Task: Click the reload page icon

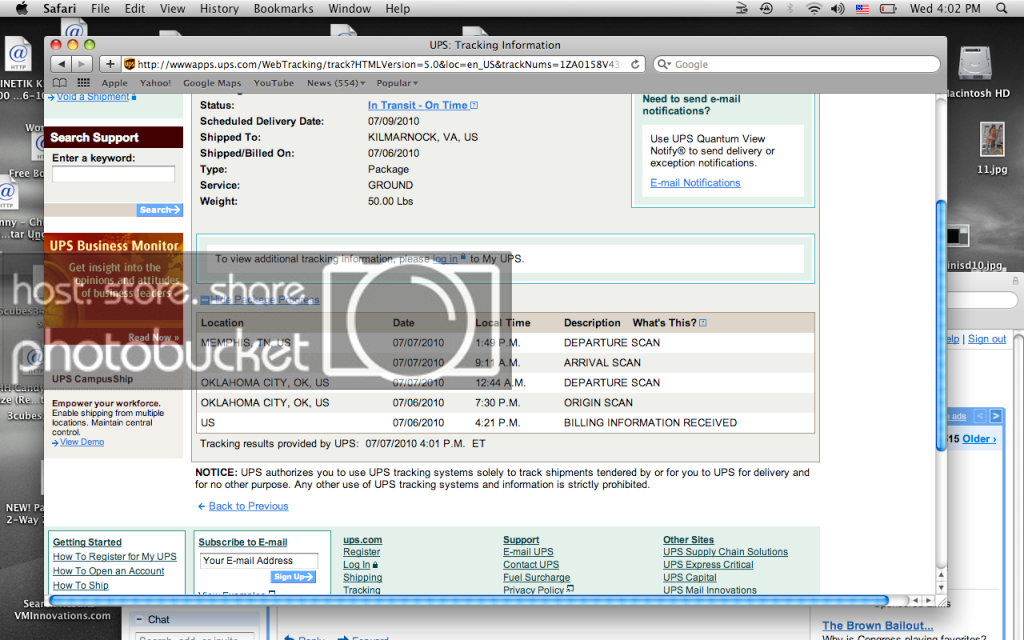Action: click(635, 64)
